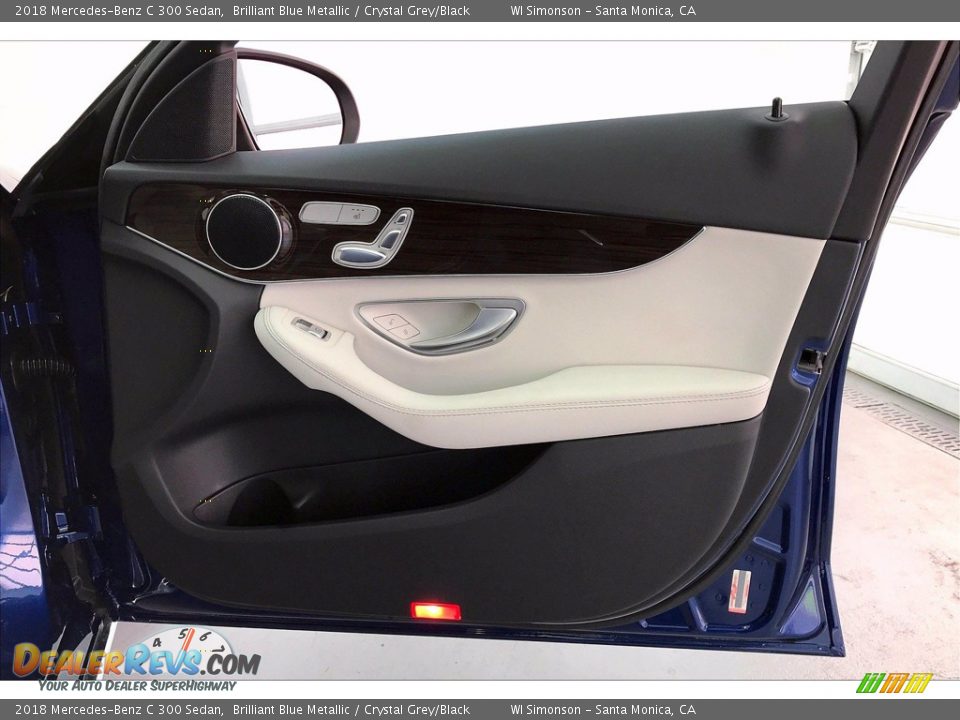Click the door latch on door edge
Screen dimensions: 960x720
point(810,360)
